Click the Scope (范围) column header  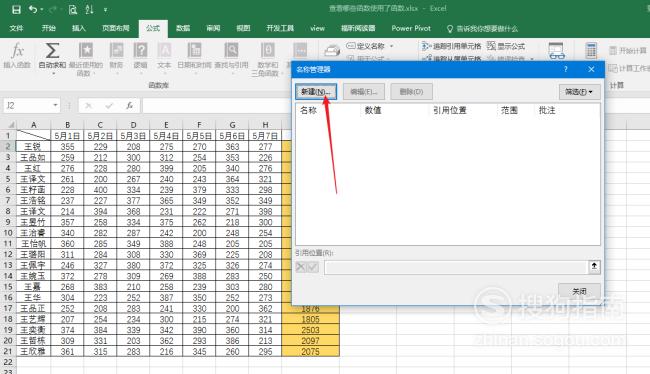click(x=509, y=110)
